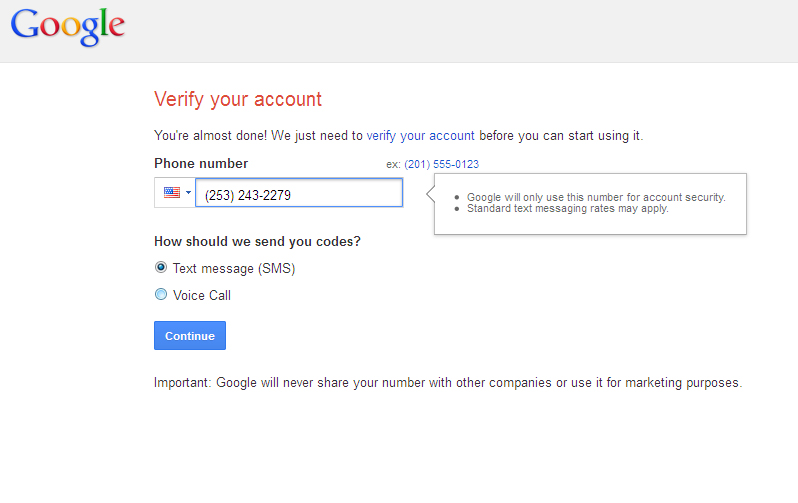This screenshot has height=503, width=798.
Task: Click the account security tooltip note
Action: pyautogui.click(x=596, y=197)
